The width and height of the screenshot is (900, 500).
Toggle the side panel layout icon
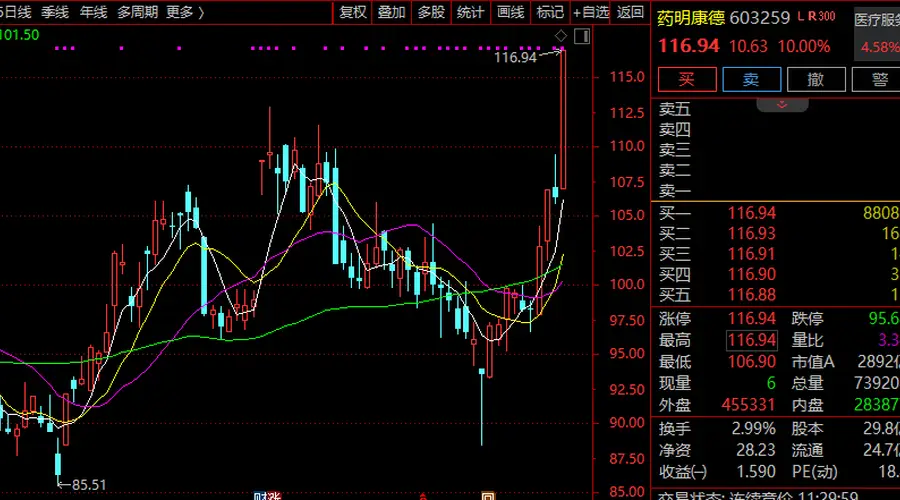coord(582,37)
